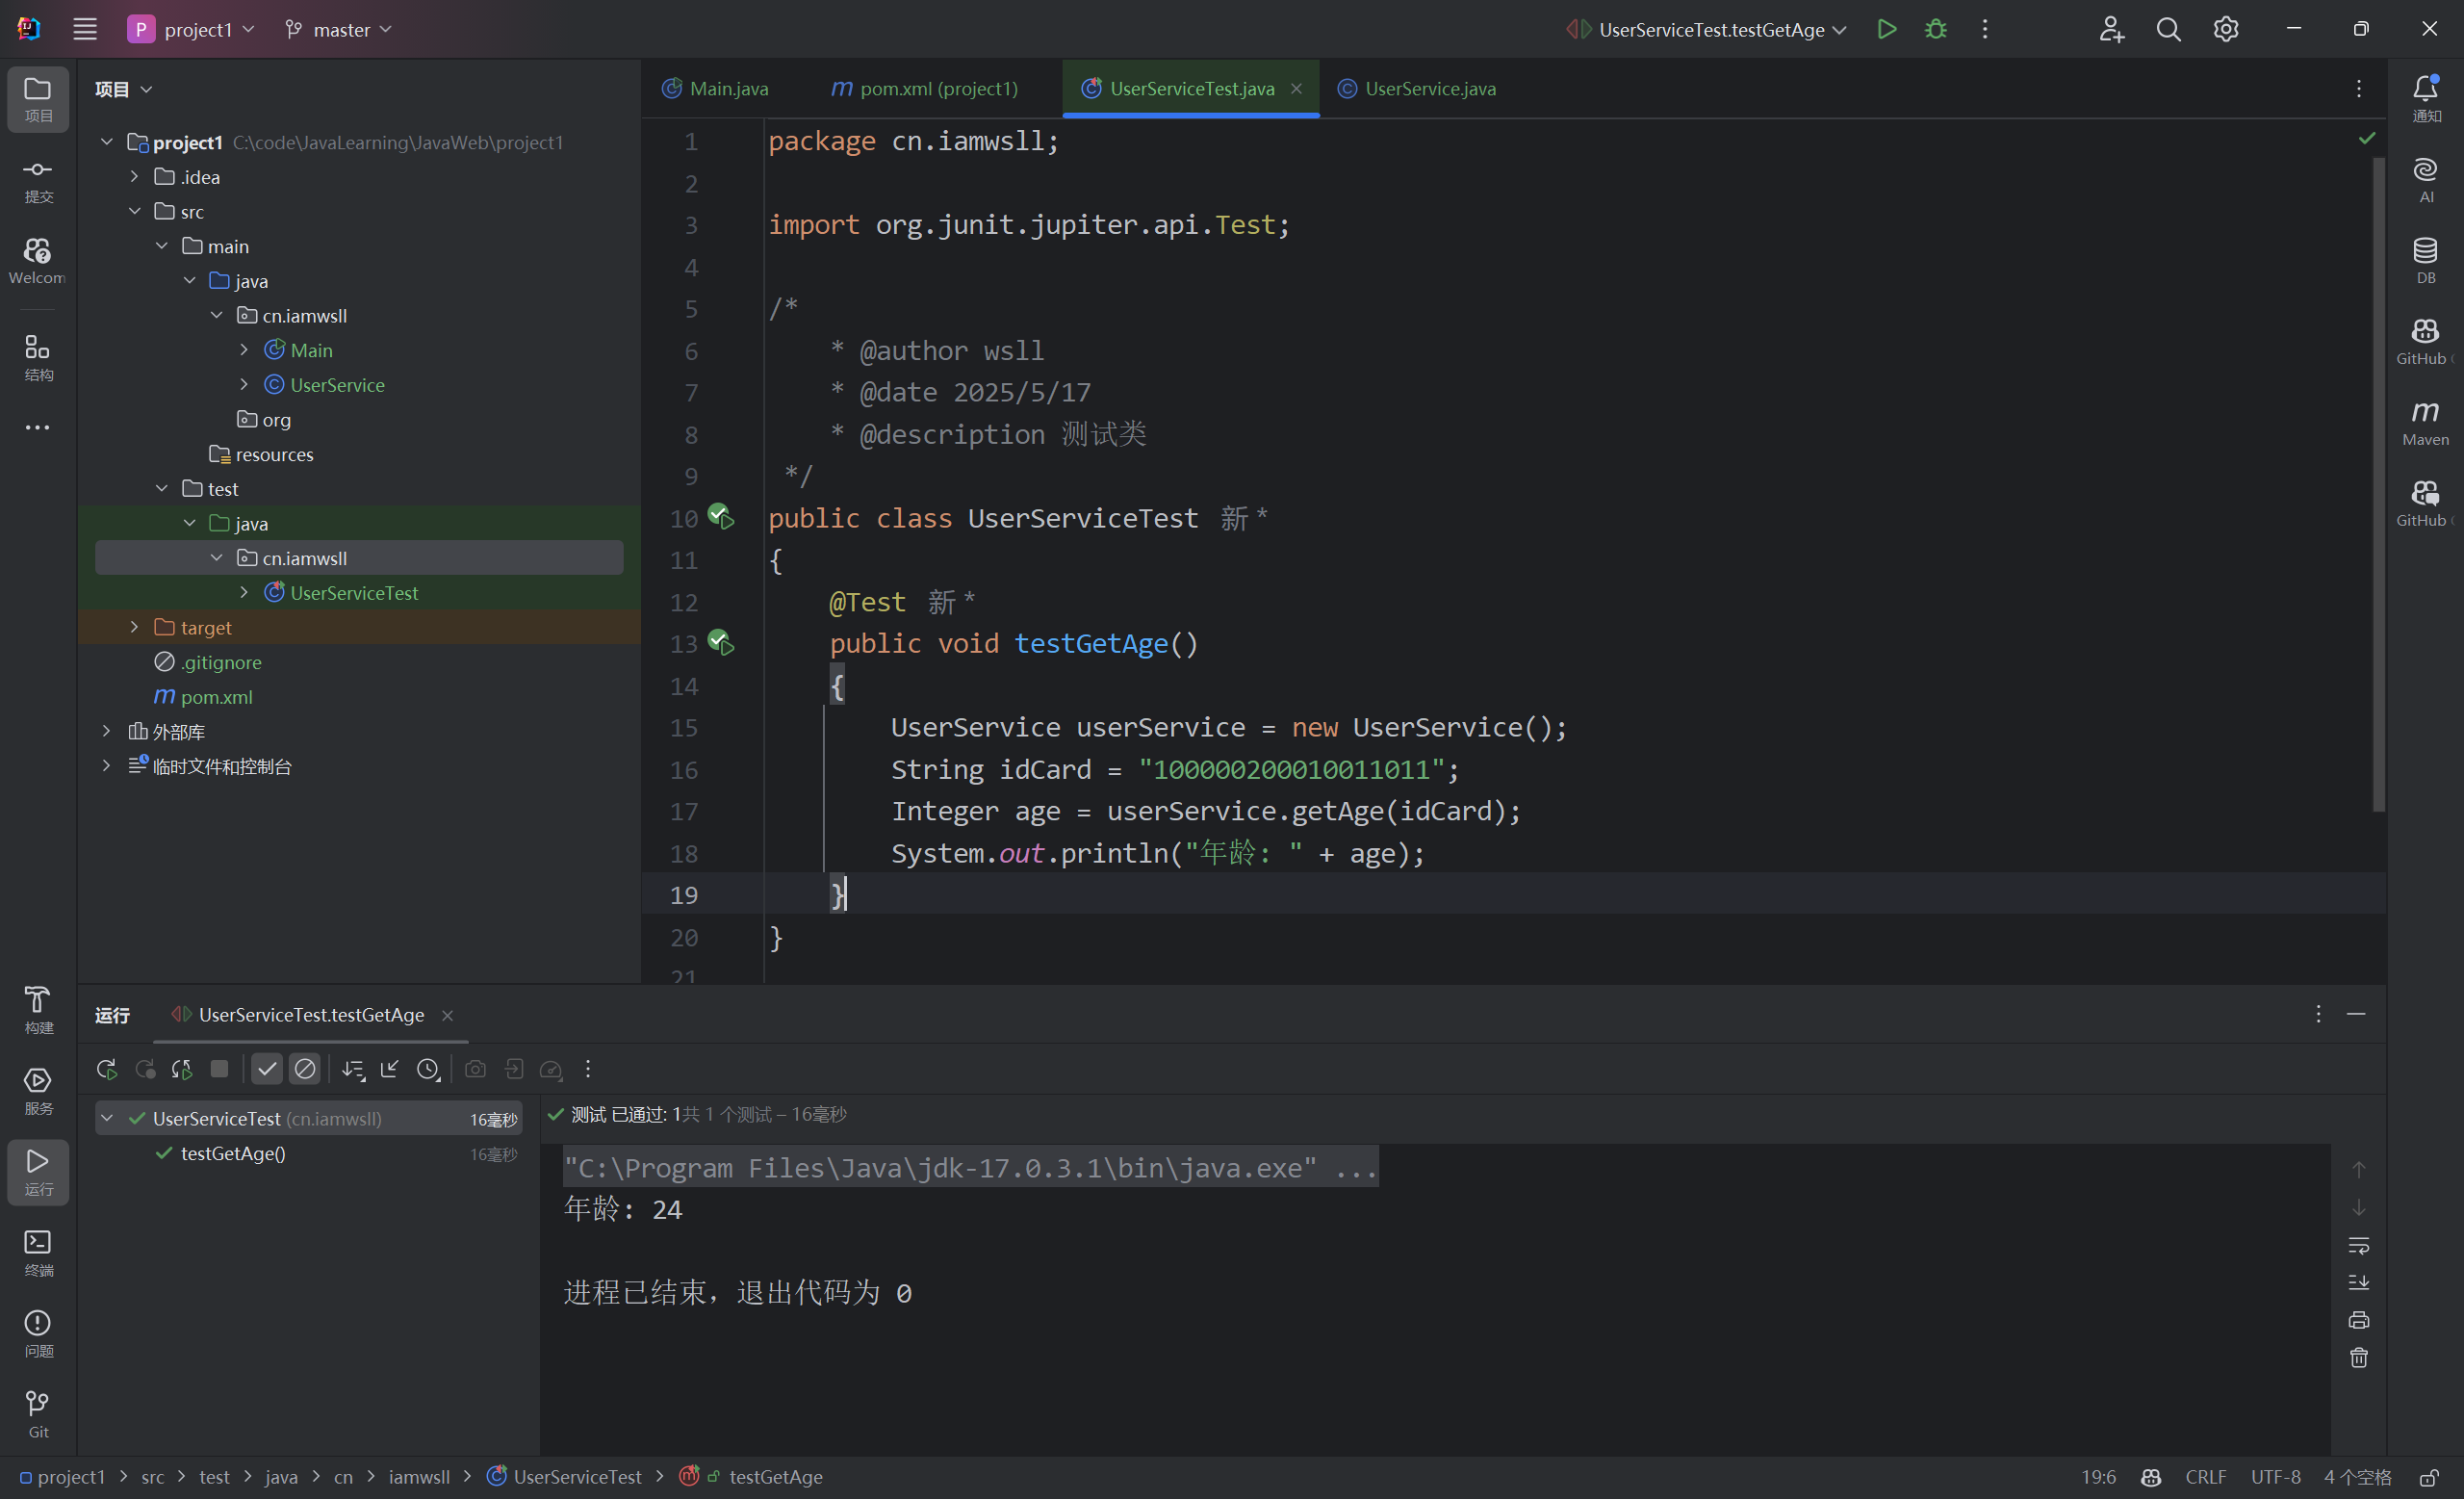This screenshot has width=2464, height=1500.
Task: Click the UTF-8 encoding in status bar
Action: tap(2275, 1477)
